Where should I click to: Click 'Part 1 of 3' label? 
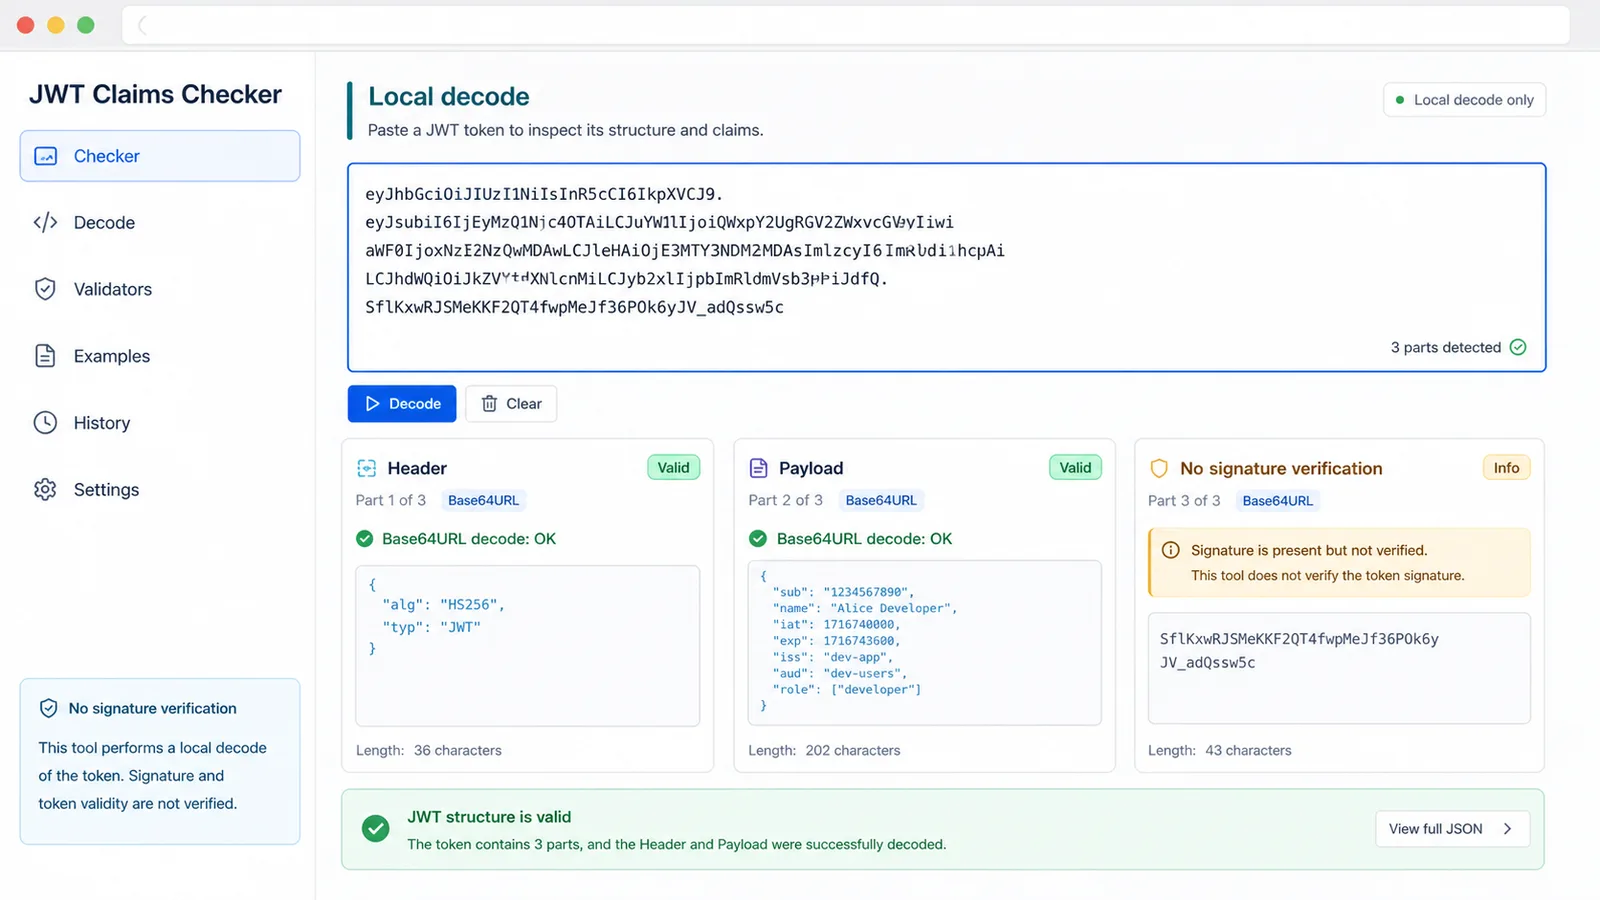tap(391, 500)
